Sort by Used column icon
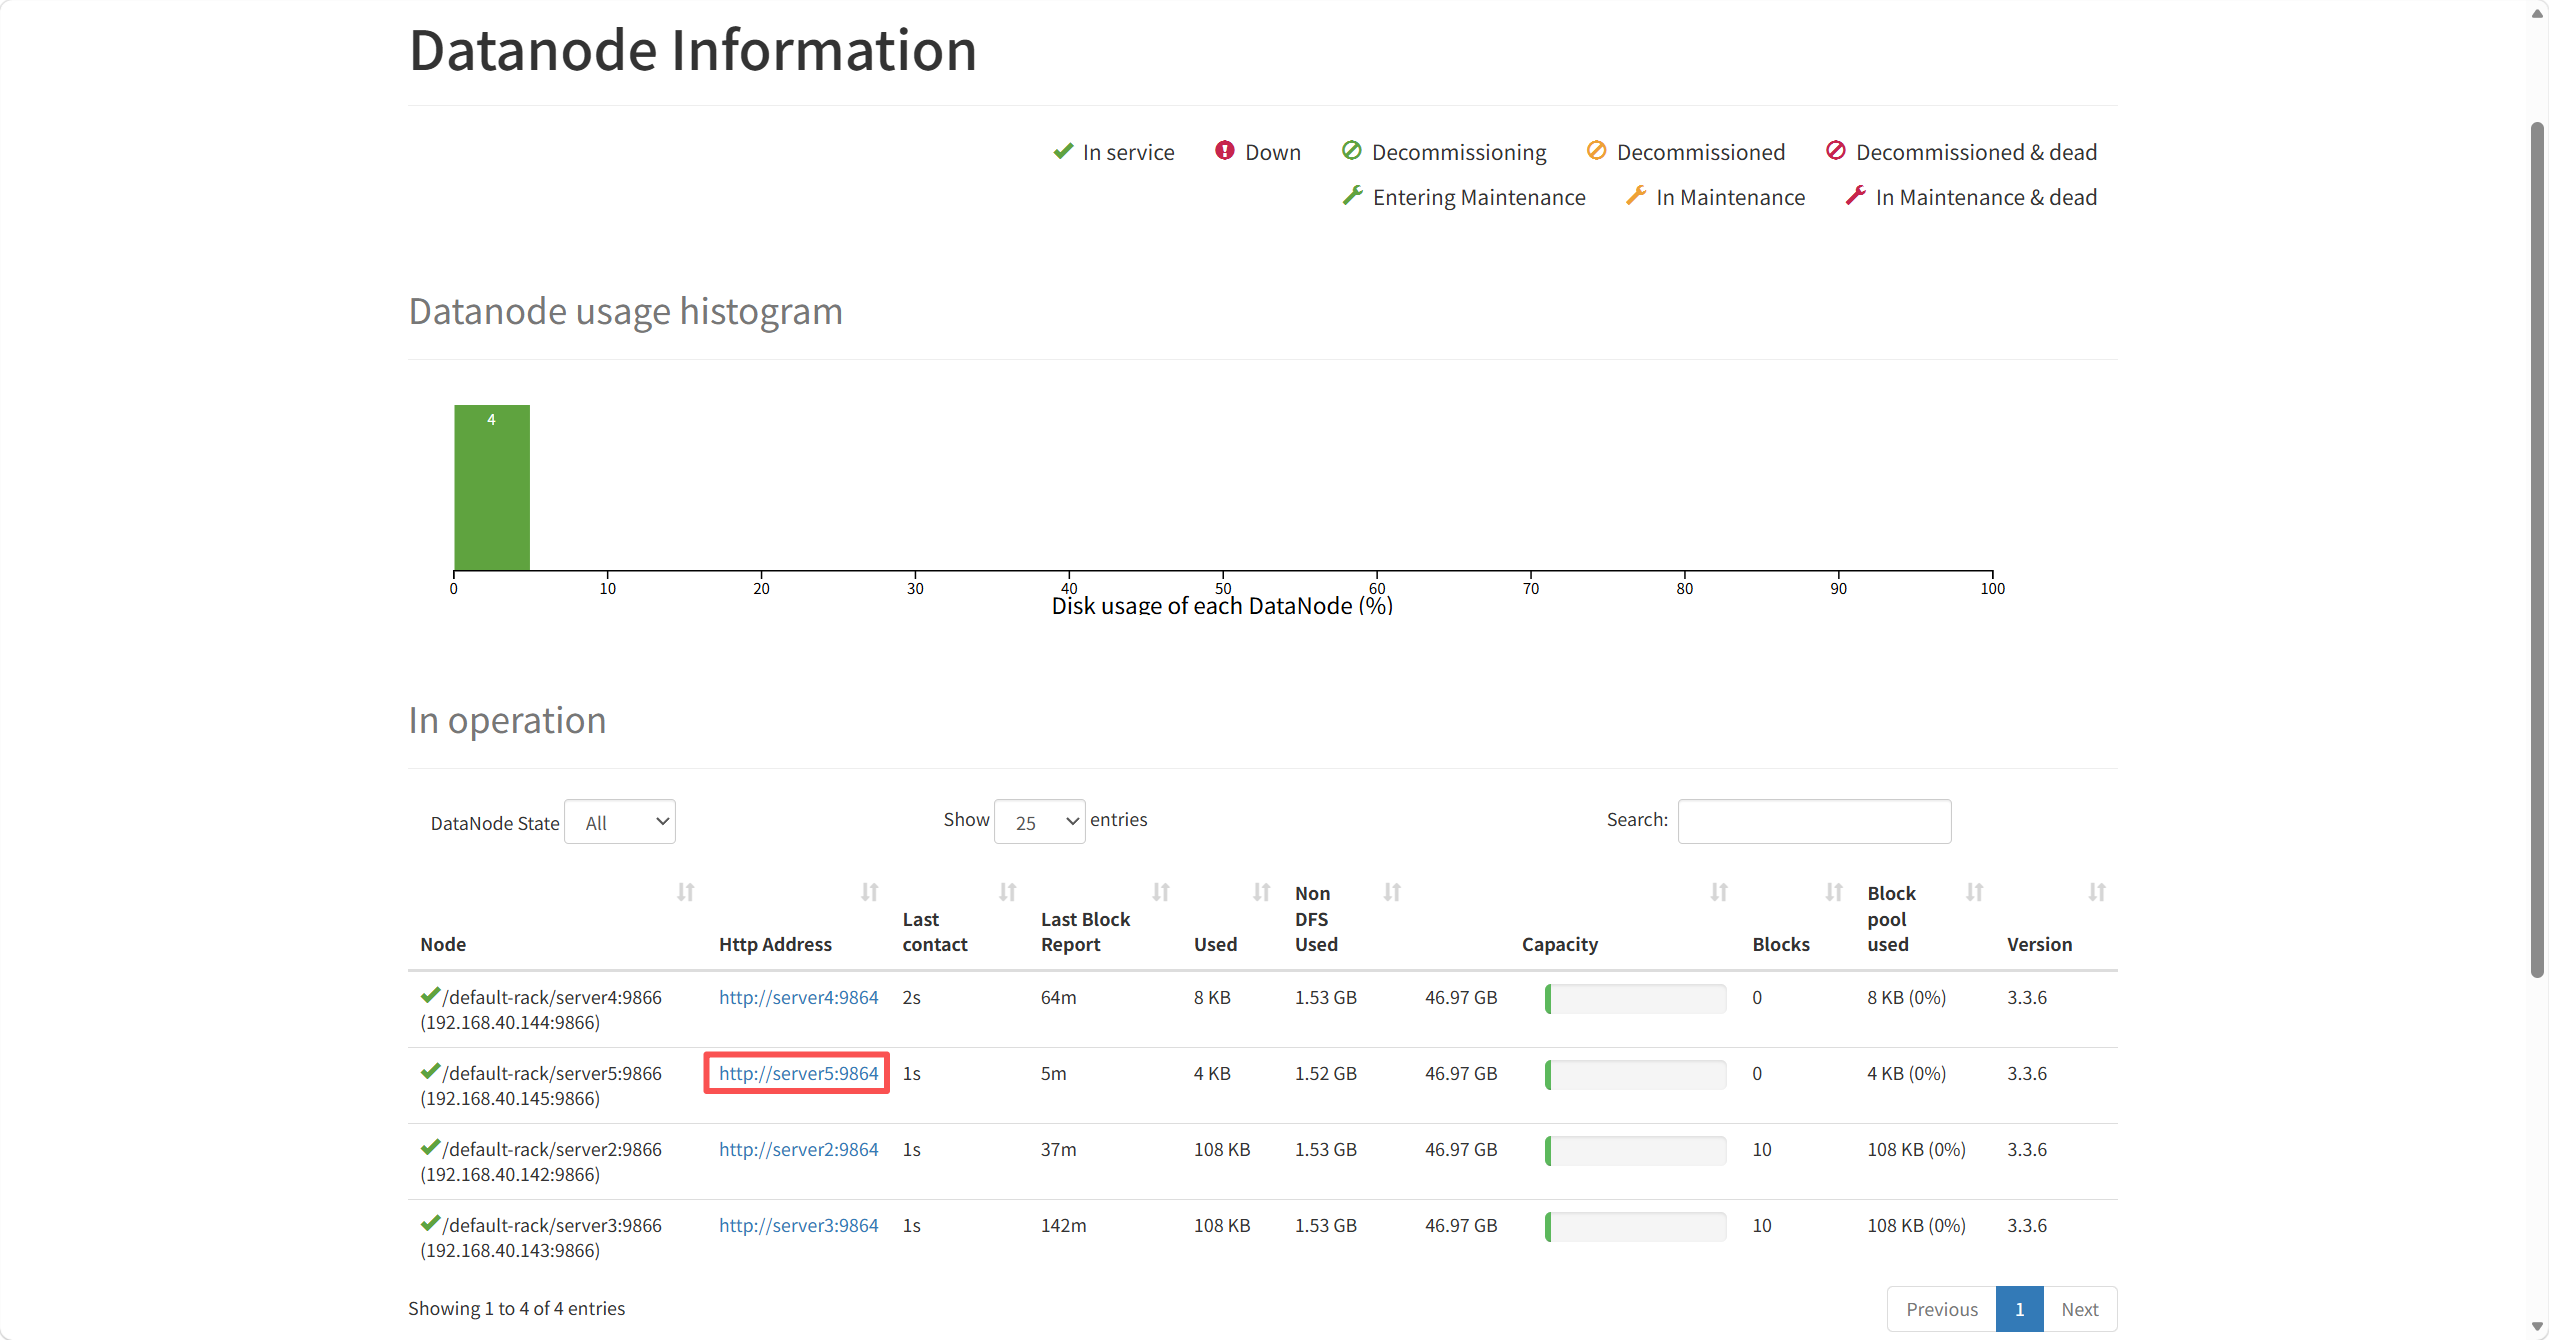2549x1340 pixels. click(x=1261, y=892)
